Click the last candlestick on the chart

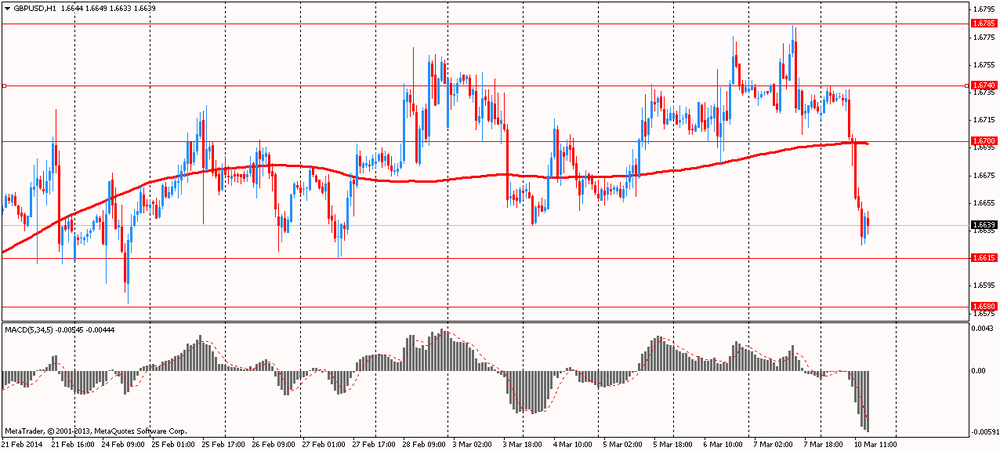click(x=867, y=224)
